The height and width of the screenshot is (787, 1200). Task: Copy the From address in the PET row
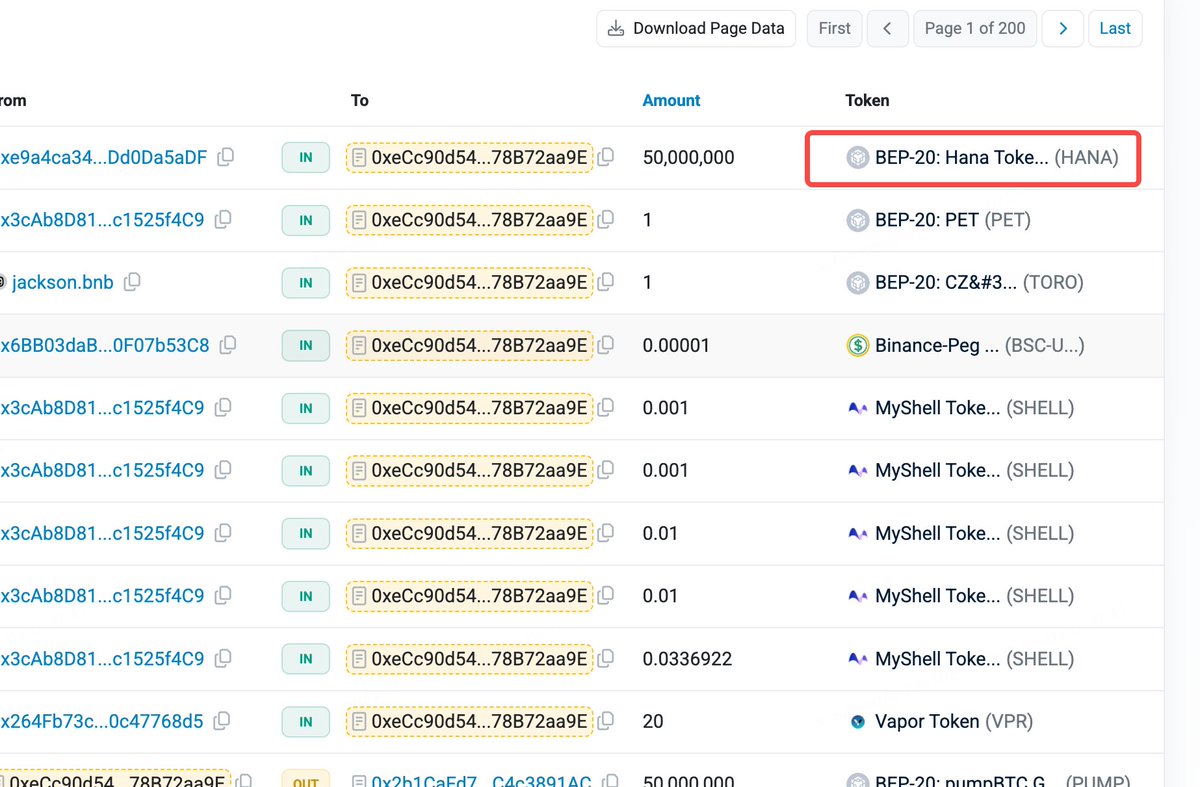pyautogui.click(x=223, y=219)
